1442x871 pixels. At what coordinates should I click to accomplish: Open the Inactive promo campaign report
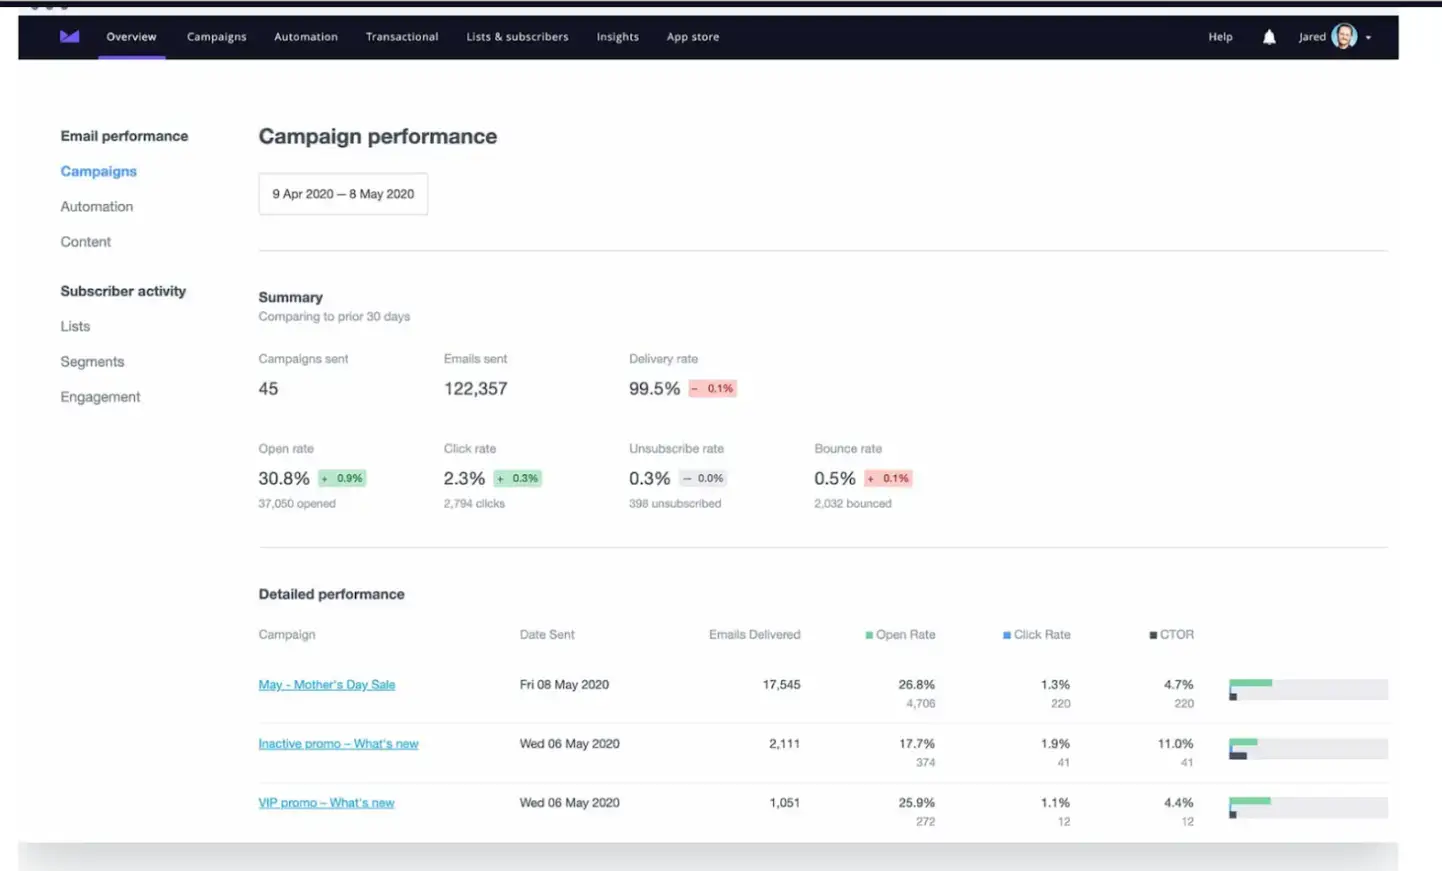[x=338, y=743]
